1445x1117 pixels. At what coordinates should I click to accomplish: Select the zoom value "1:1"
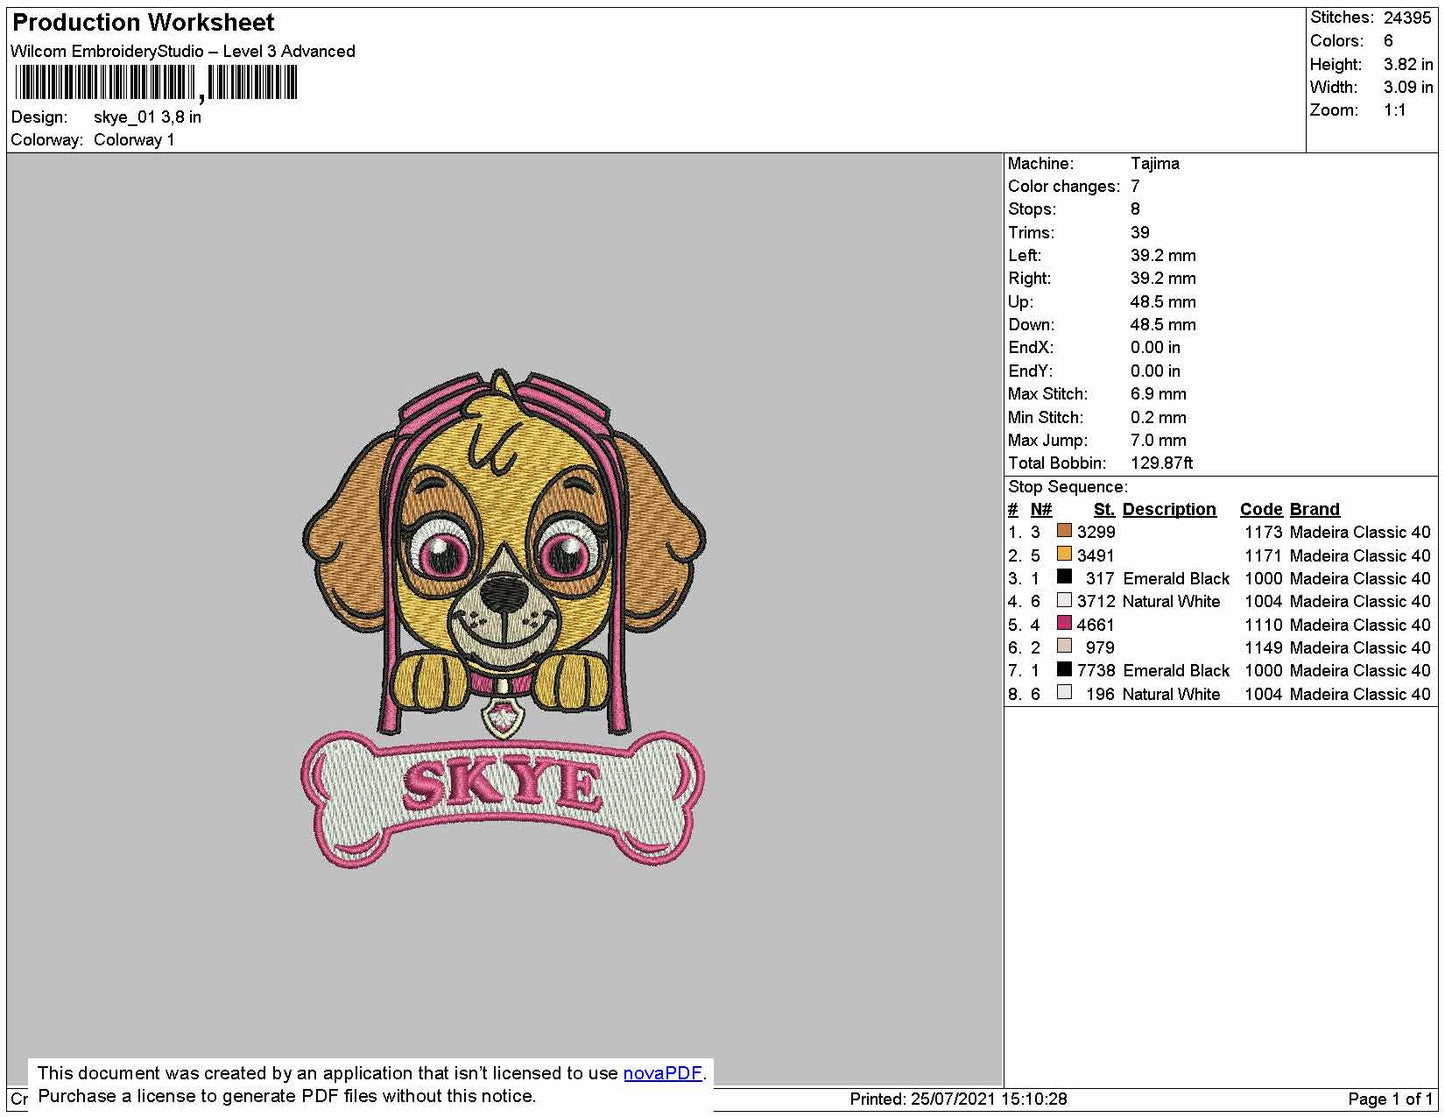pyautogui.click(x=1395, y=110)
